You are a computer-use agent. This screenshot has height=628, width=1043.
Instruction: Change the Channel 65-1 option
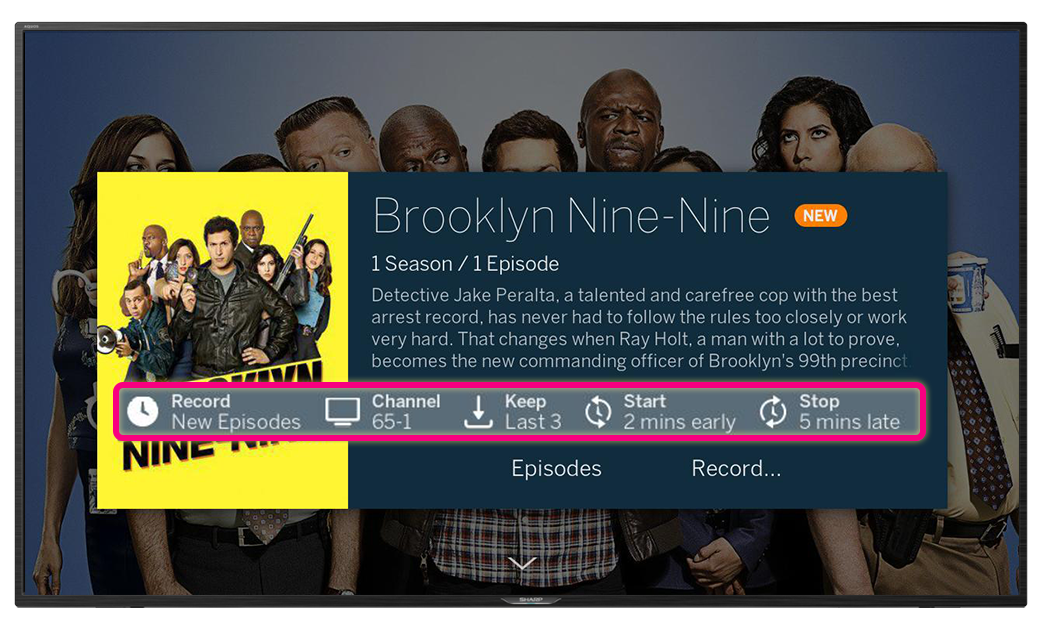point(383,412)
